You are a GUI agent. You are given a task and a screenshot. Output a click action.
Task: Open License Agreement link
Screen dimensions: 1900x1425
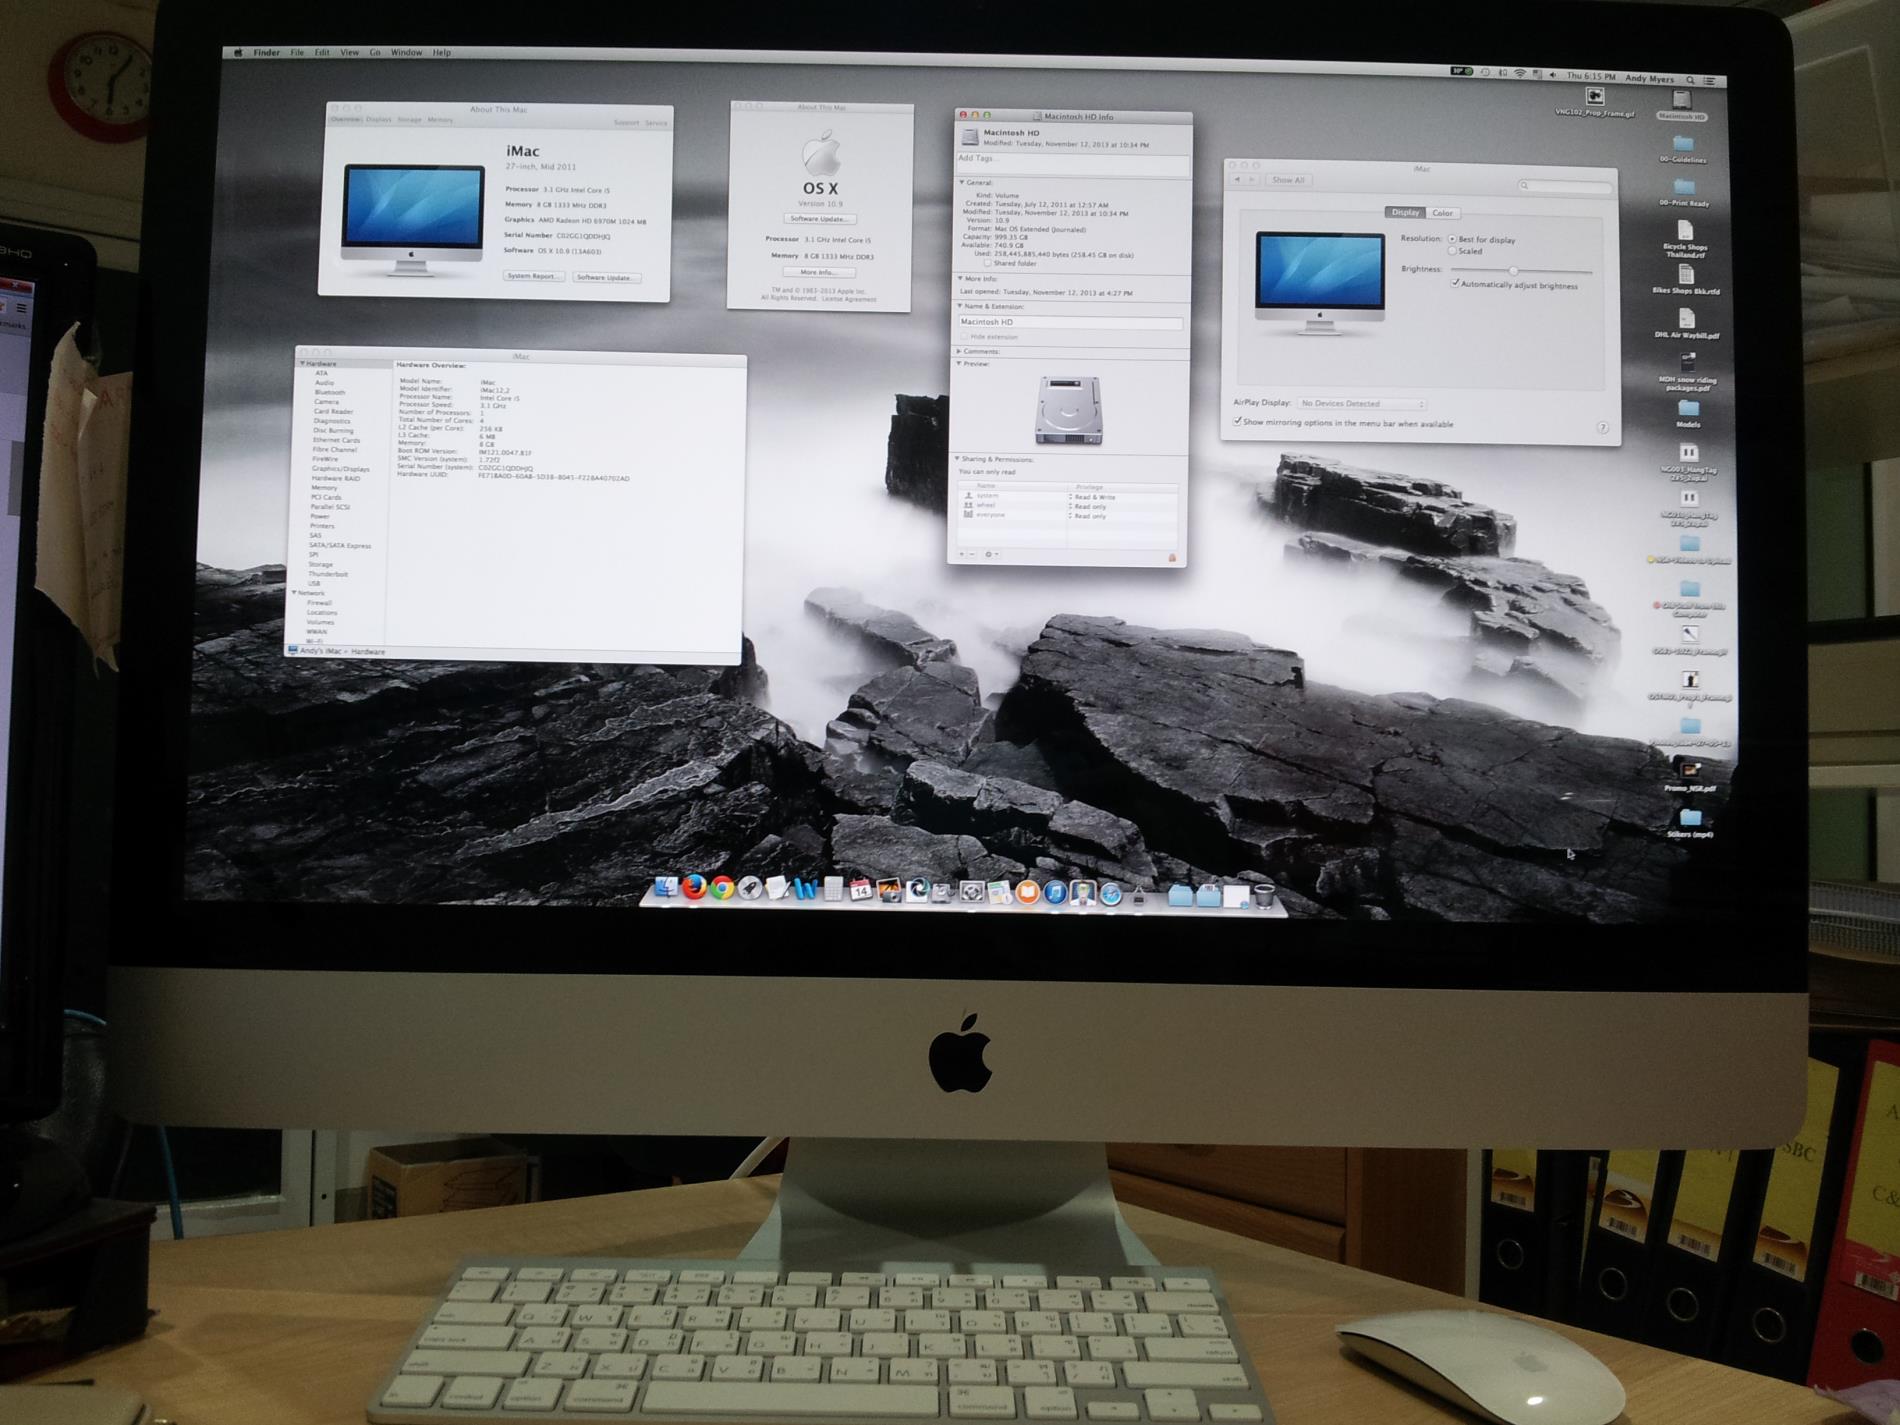click(x=849, y=299)
